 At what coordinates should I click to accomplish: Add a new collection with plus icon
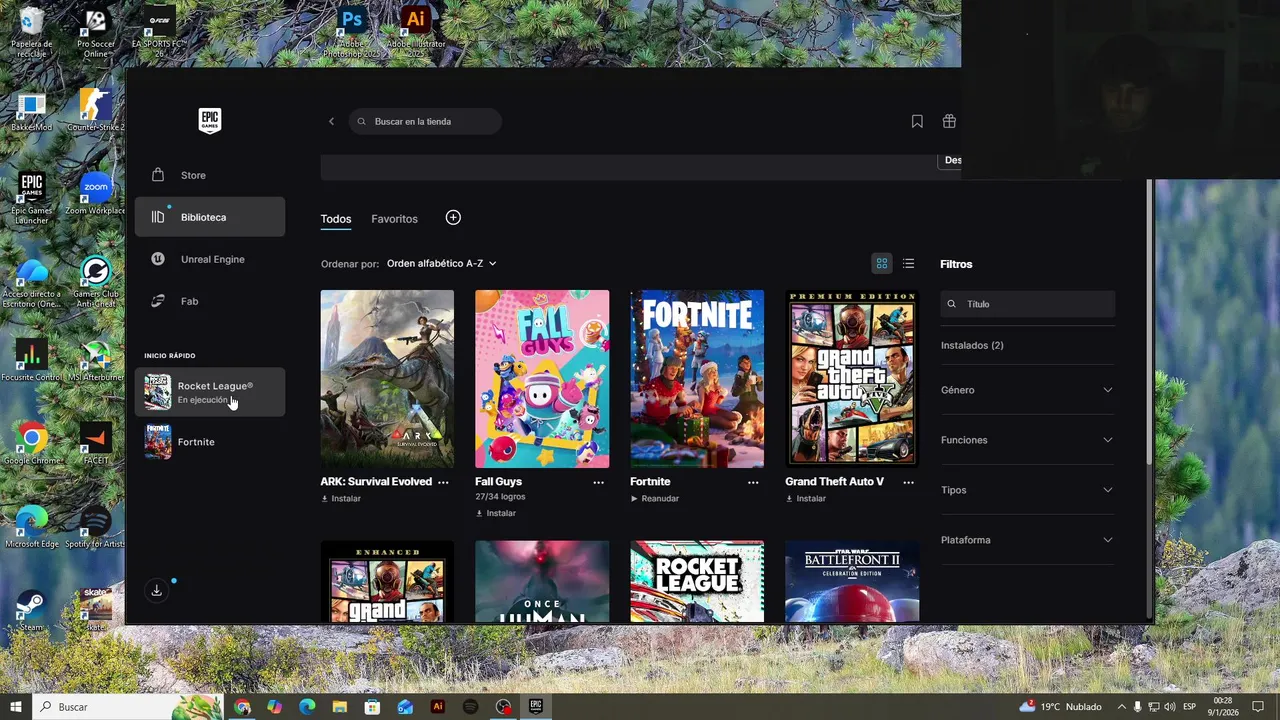453,217
